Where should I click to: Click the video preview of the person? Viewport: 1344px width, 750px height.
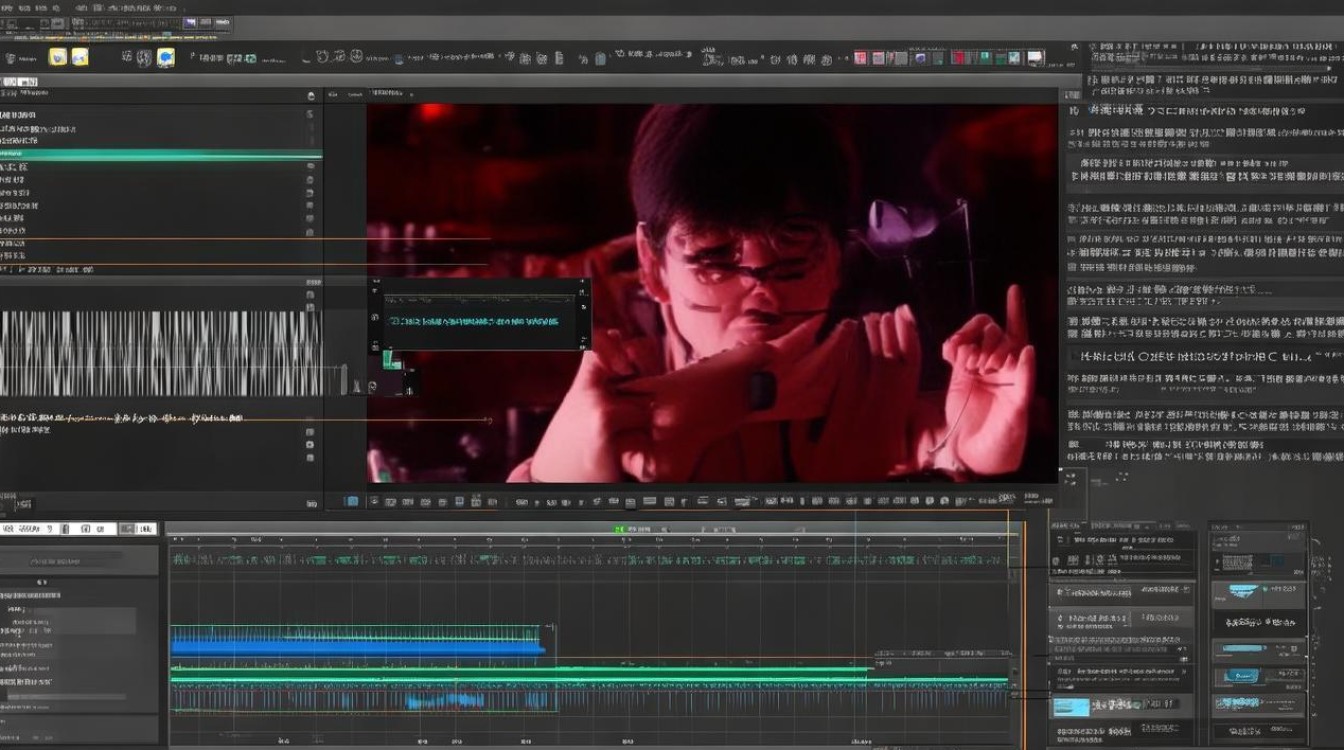pyautogui.click(x=712, y=293)
